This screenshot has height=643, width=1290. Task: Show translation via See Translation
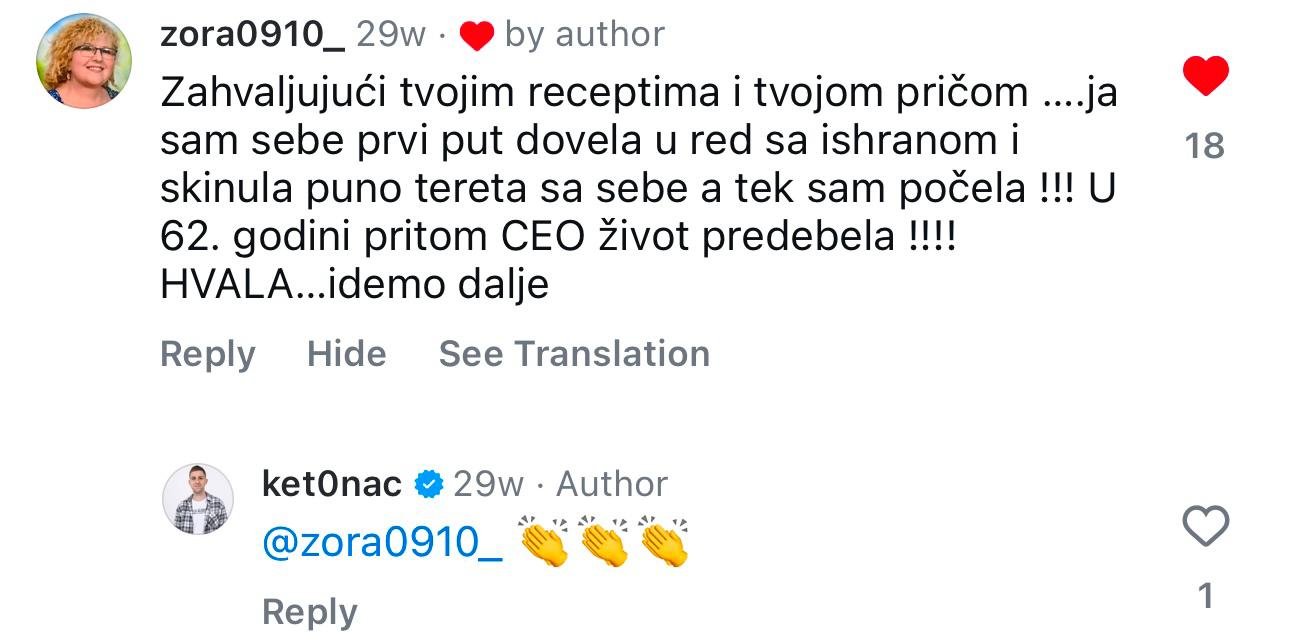click(574, 354)
